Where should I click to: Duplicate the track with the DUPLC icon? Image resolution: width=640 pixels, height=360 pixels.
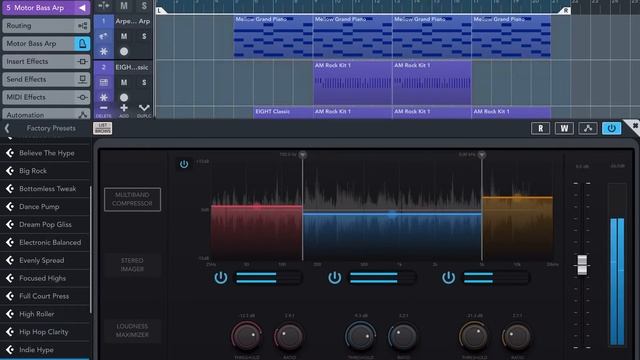pyautogui.click(x=144, y=110)
